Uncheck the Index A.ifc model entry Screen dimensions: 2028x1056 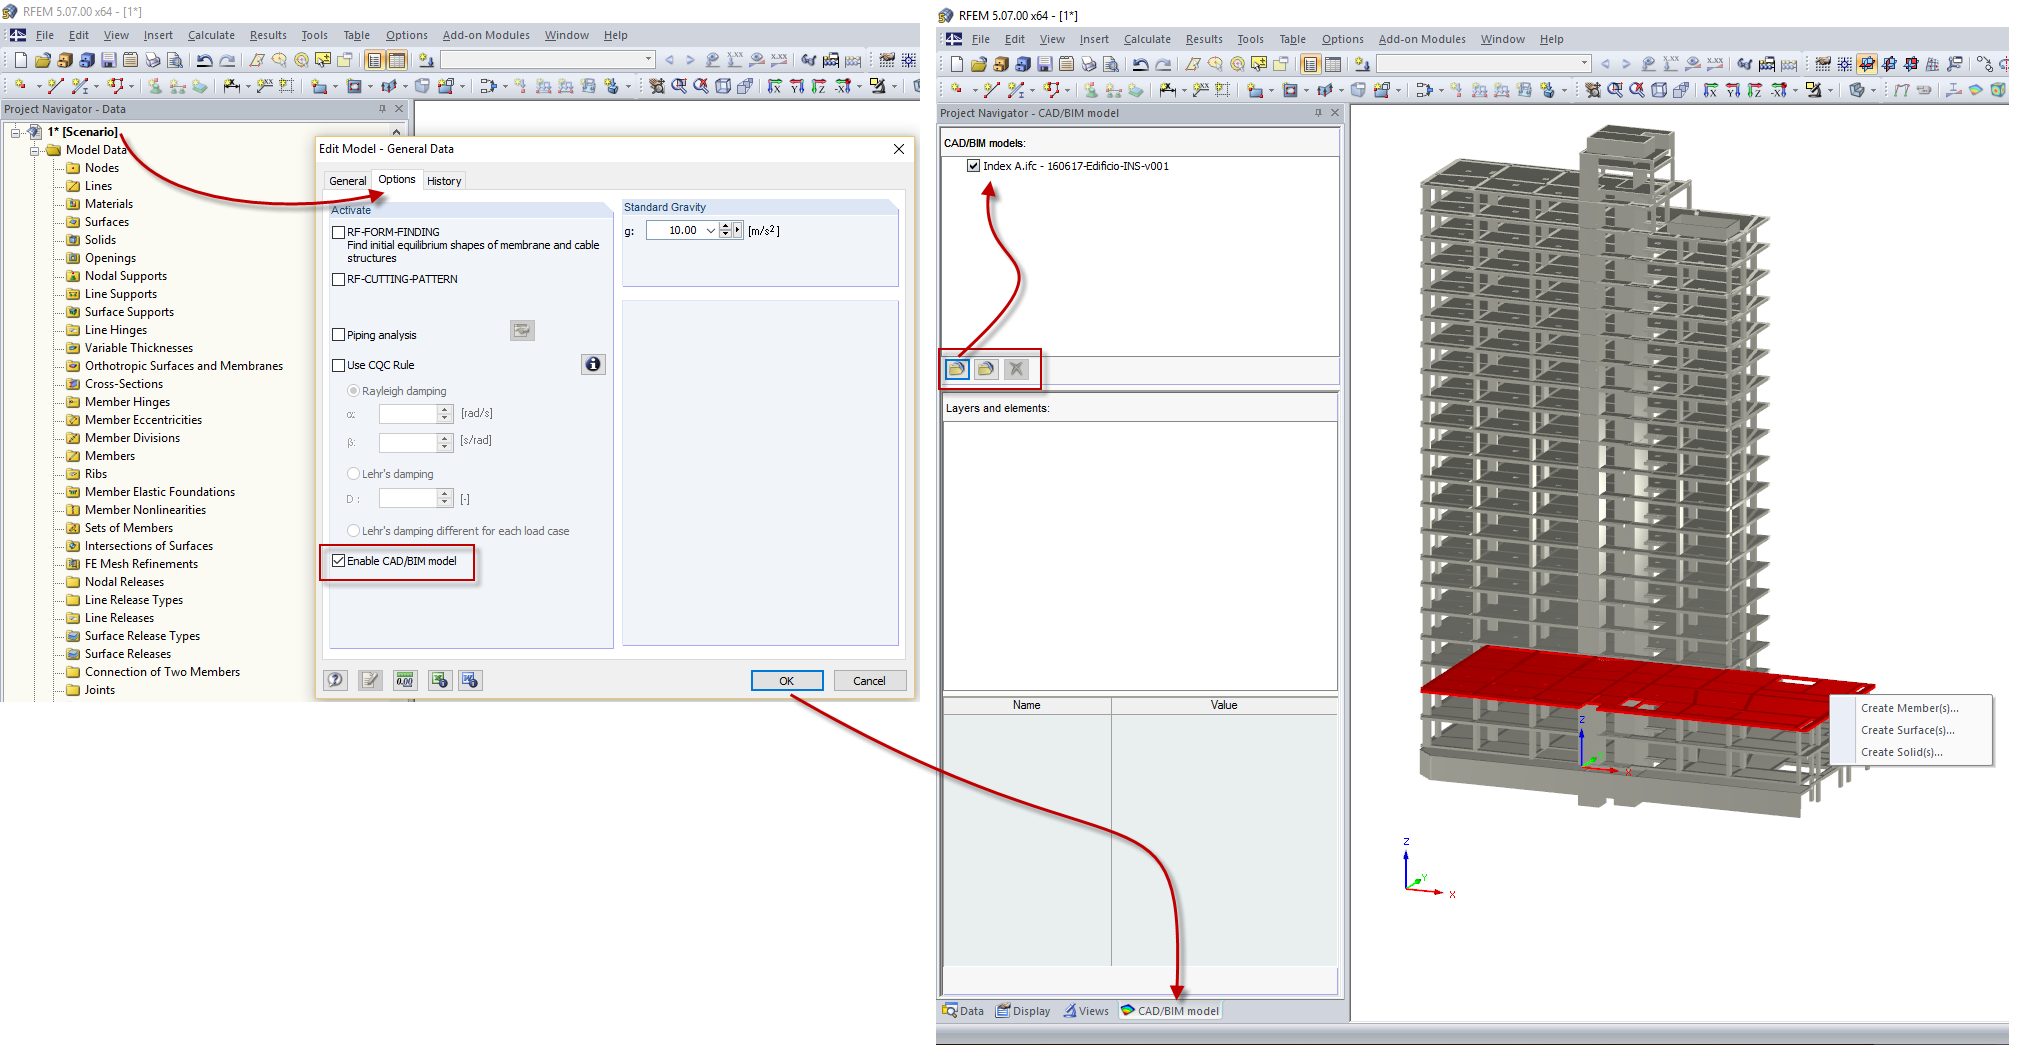(x=972, y=166)
